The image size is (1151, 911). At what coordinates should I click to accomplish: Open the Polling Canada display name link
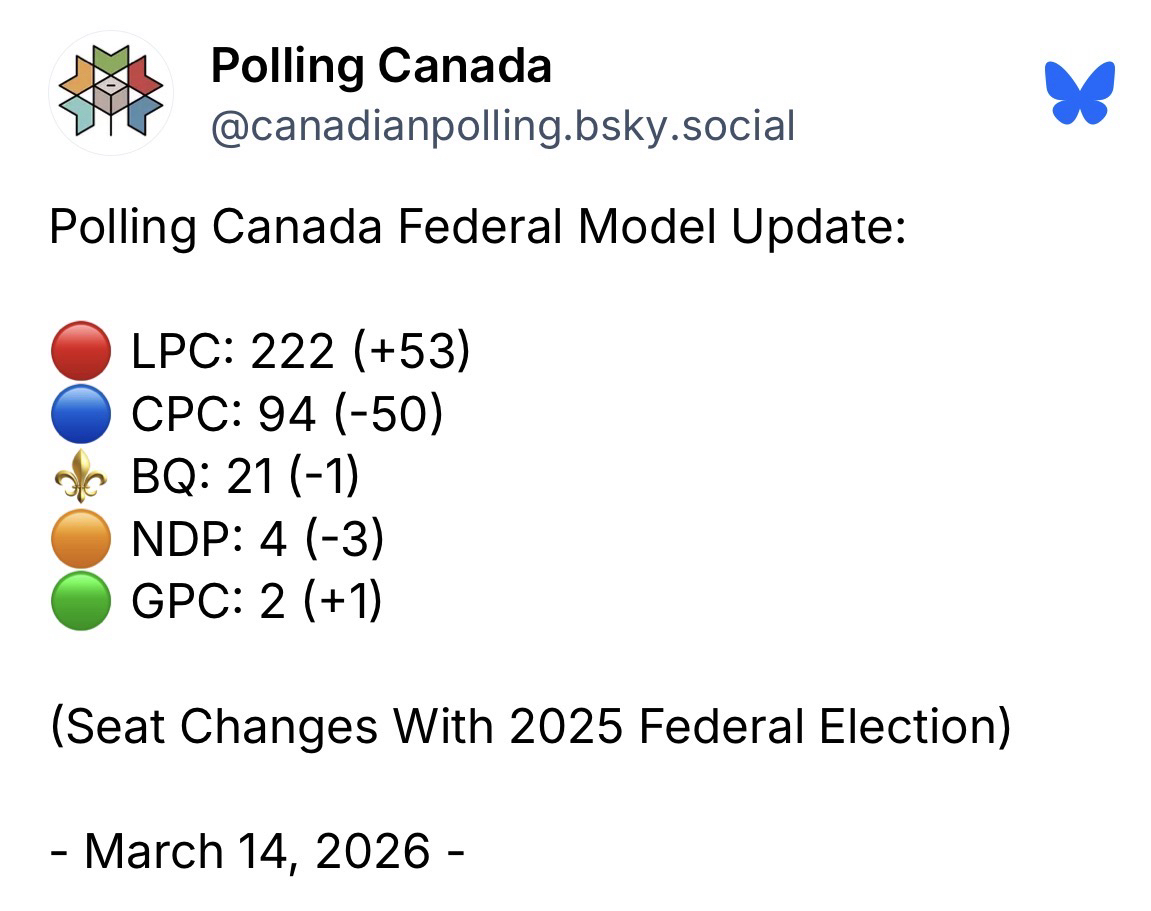(380, 67)
